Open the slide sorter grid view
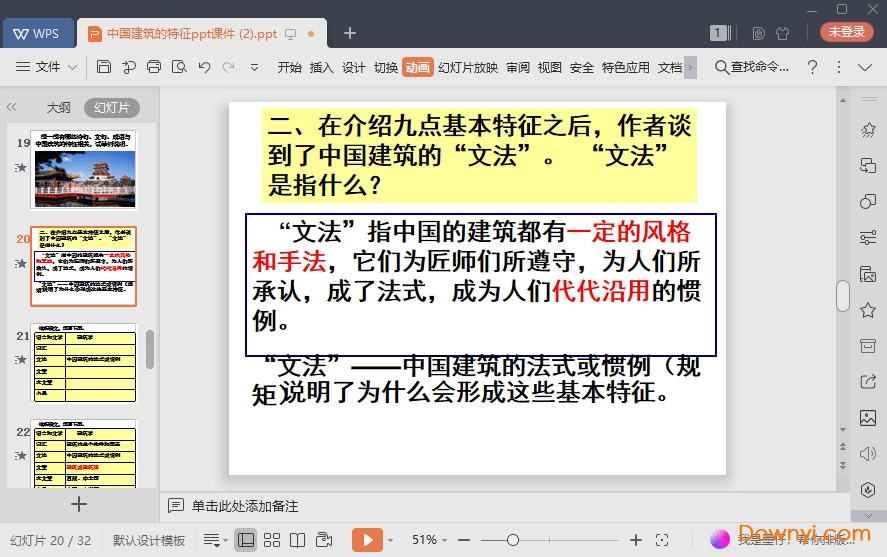 272,540
